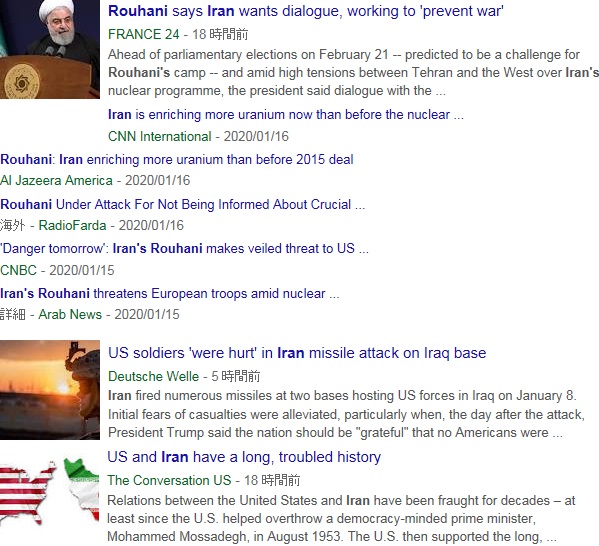Open 'Rouhani: Iran enriching more uranium than before 2015 deal'

point(177,159)
